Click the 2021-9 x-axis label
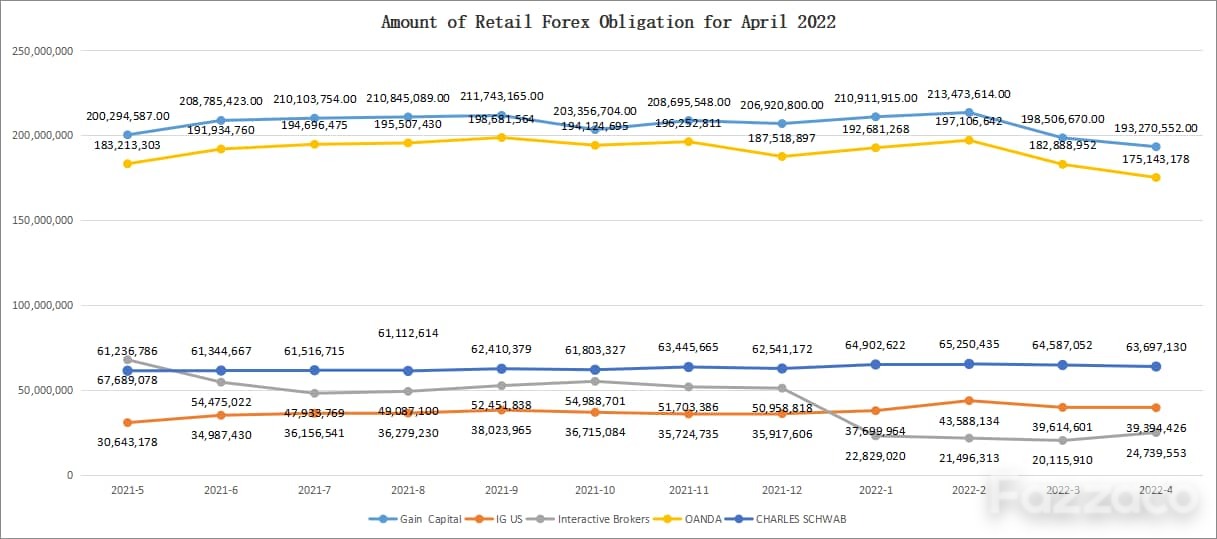The height and width of the screenshot is (539, 1217). click(501, 491)
